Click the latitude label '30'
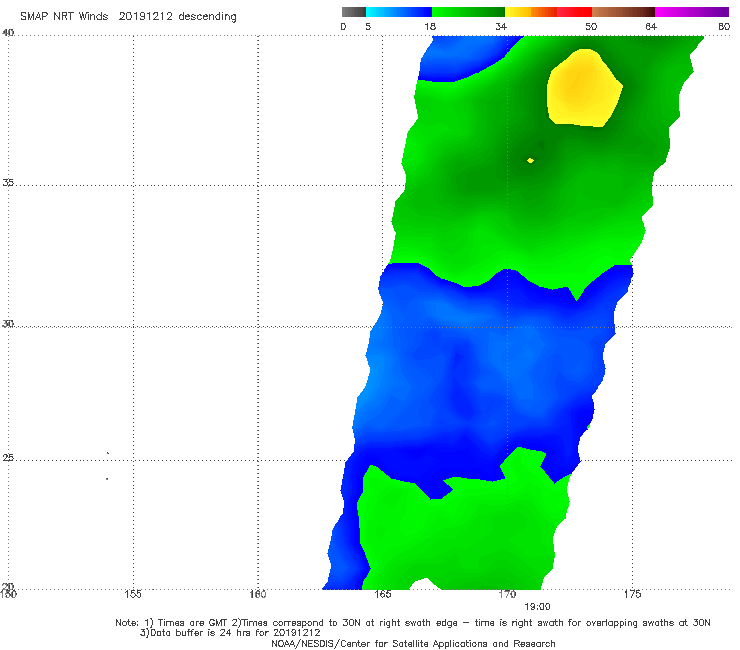The image size is (740, 650). pyautogui.click(x=8, y=324)
